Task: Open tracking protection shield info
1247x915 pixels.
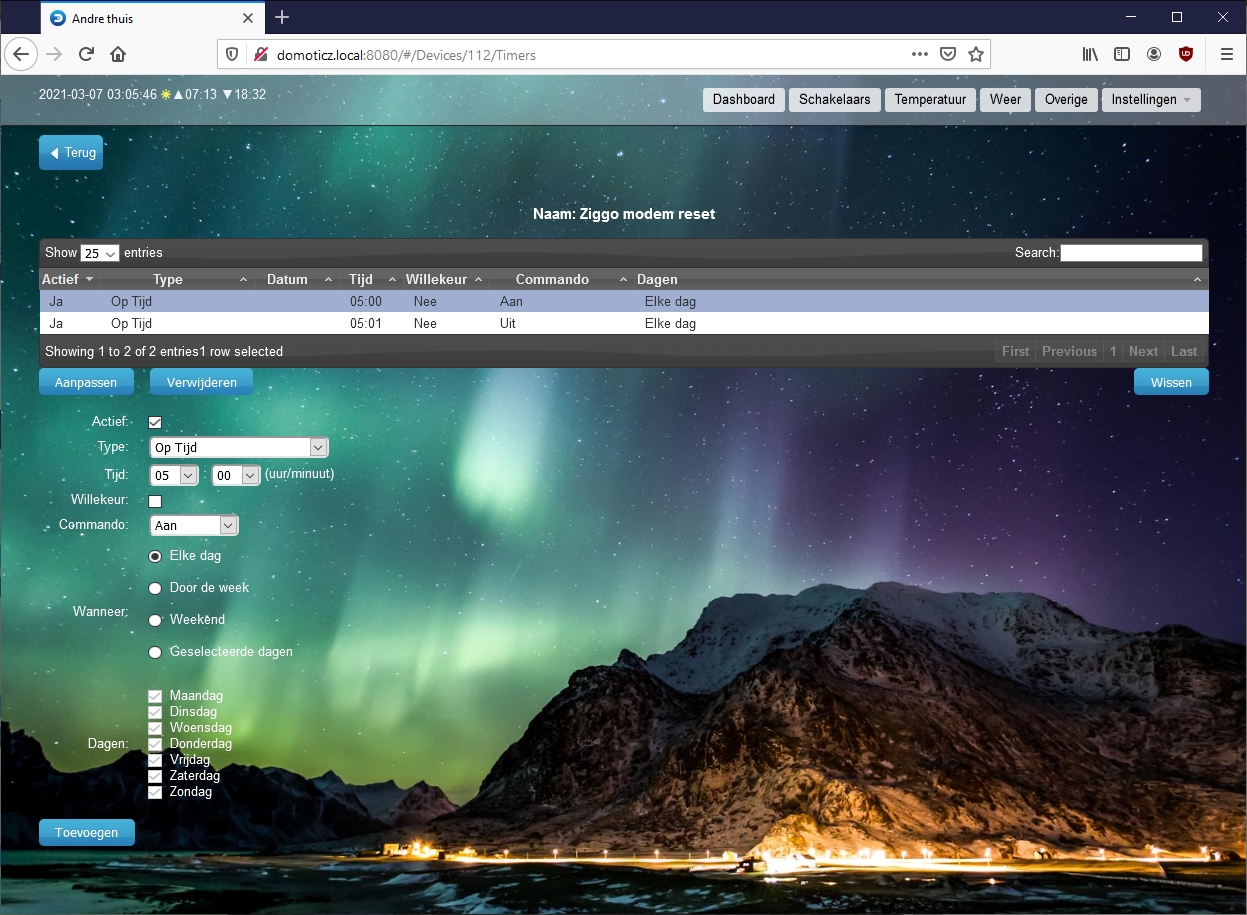Action: (232, 55)
